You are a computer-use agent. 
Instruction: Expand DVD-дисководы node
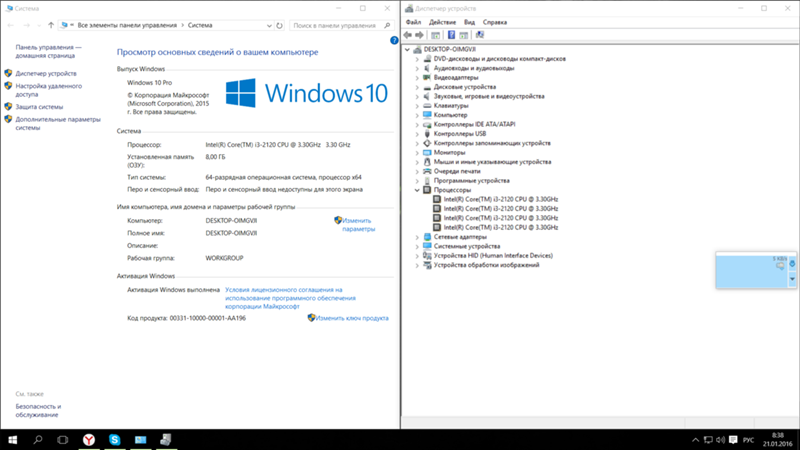[417, 59]
